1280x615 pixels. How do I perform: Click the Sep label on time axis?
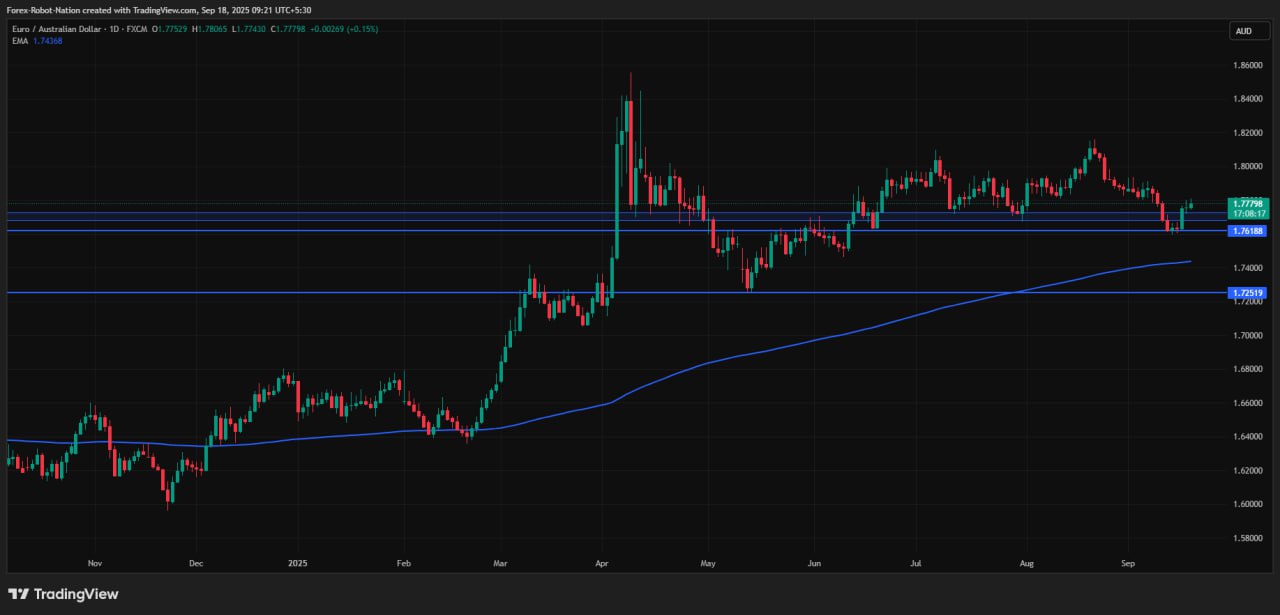[1129, 563]
